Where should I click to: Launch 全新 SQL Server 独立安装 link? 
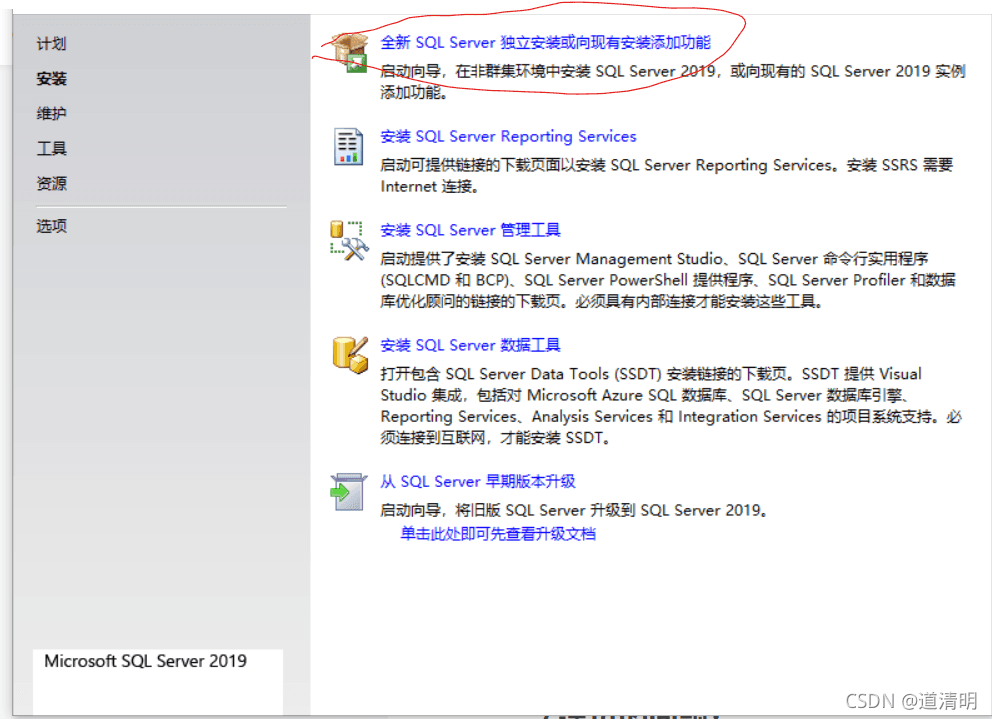tap(545, 42)
